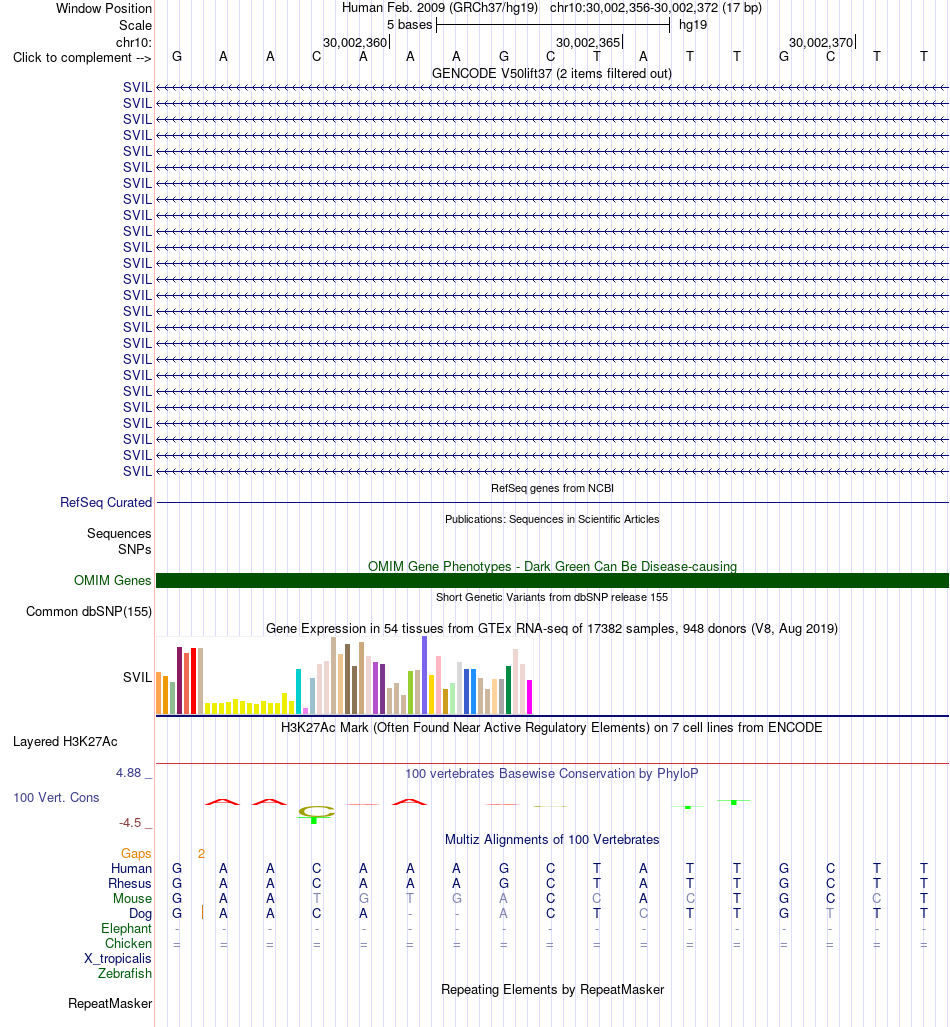
Task: Click the GTEx Gene Expression track title
Action: point(552,628)
